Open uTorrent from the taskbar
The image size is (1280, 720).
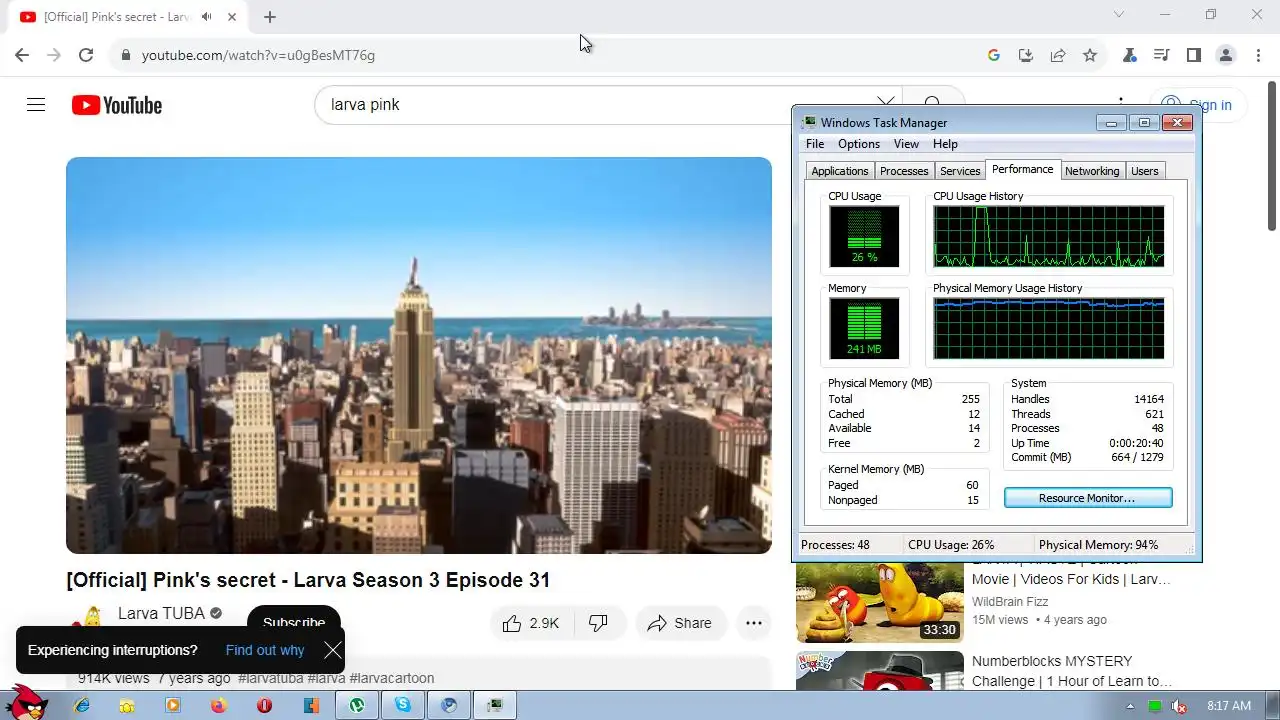(x=357, y=705)
